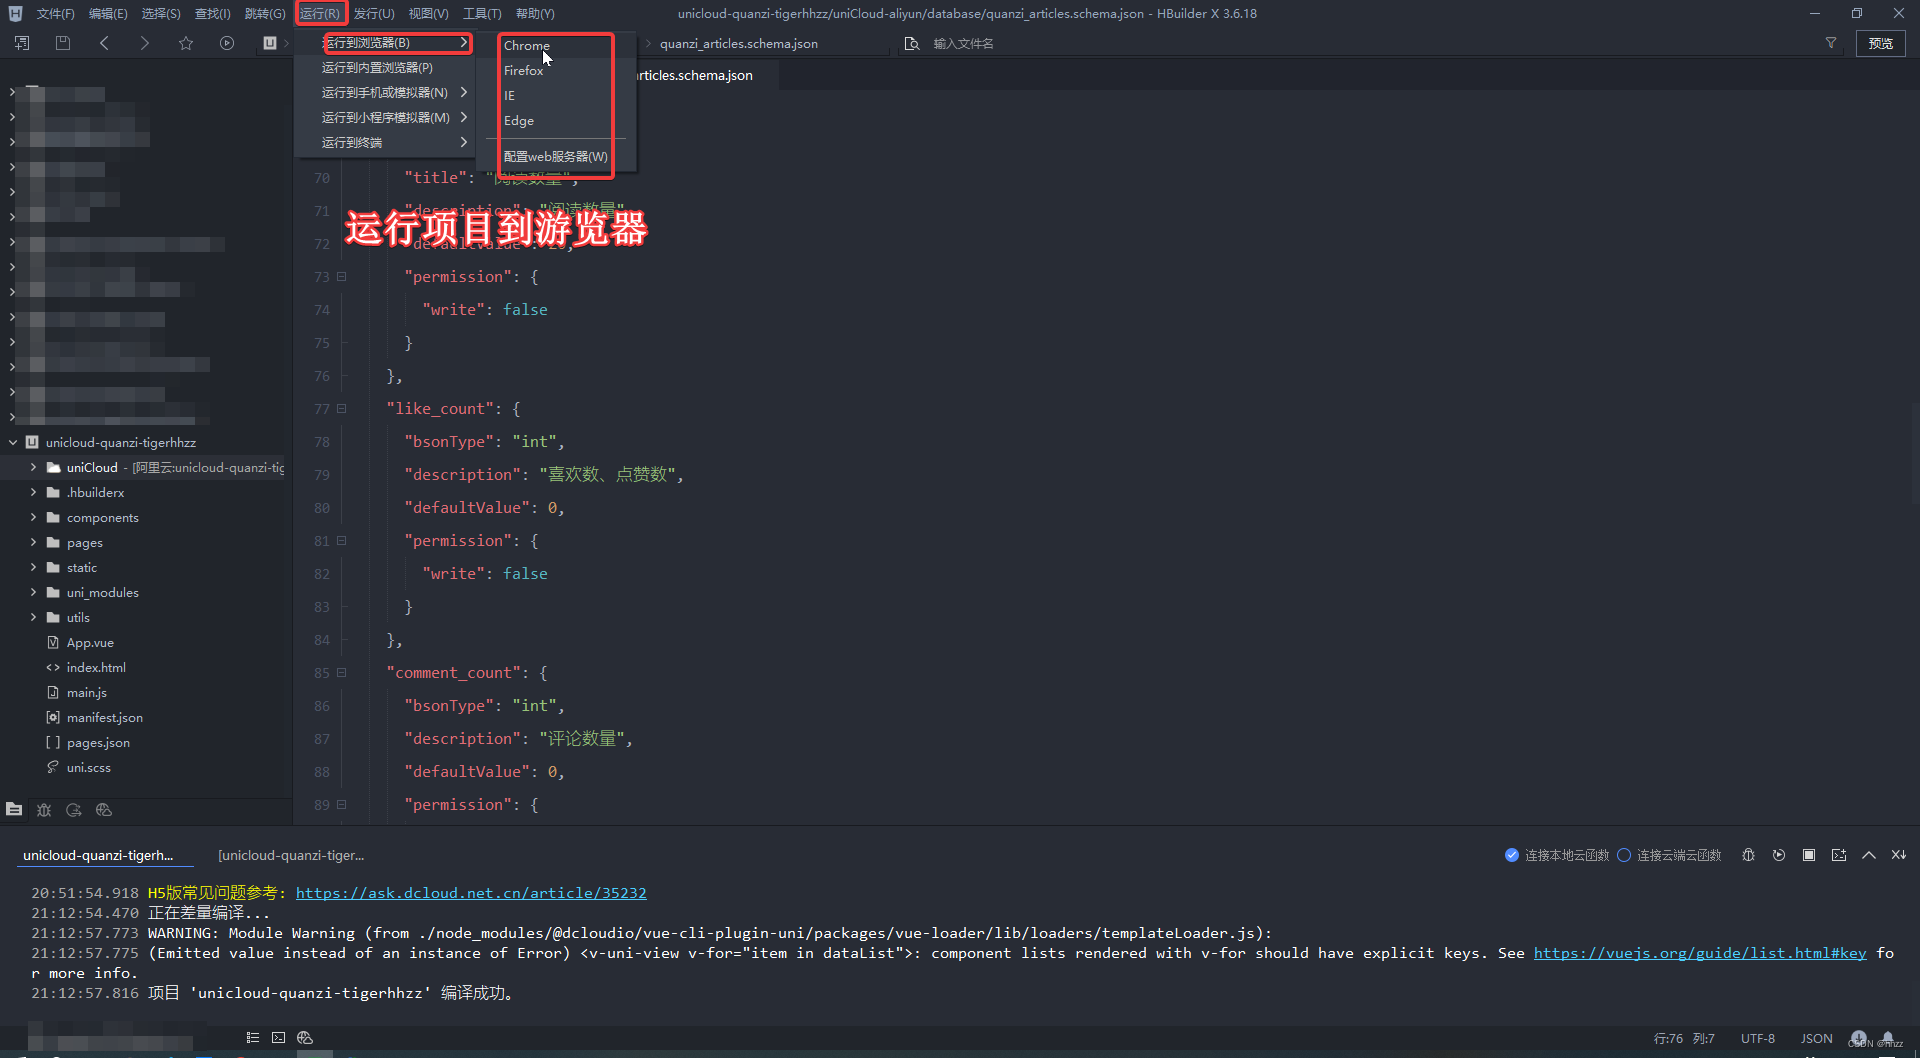1920x1058 pixels.
Task: Click the HBuilder logo icon
Action: click(x=15, y=13)
